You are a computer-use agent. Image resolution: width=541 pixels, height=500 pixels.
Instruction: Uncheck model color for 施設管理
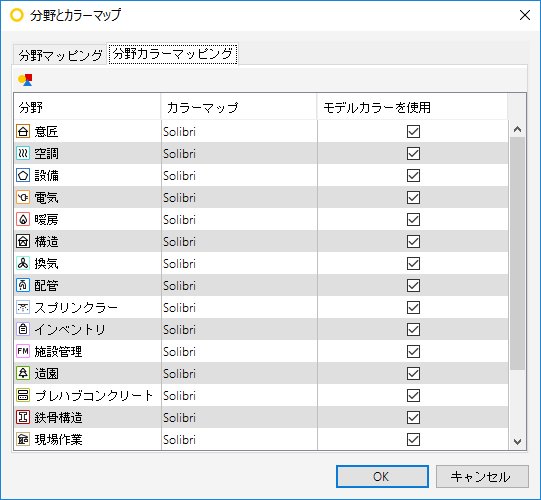(413, 351)
